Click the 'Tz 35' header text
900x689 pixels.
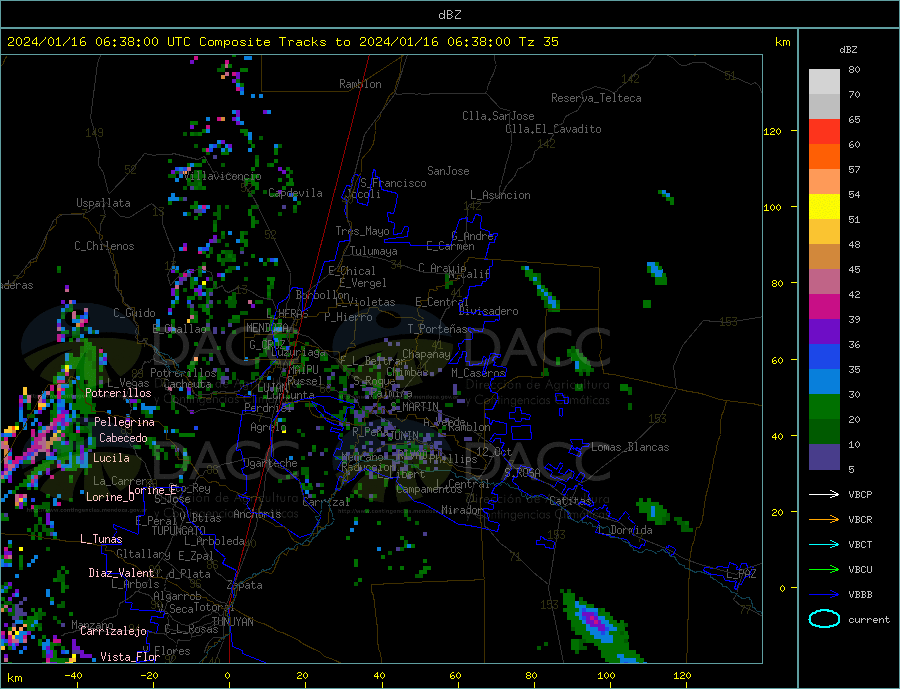pyautogui.click(x=538, y=42)
